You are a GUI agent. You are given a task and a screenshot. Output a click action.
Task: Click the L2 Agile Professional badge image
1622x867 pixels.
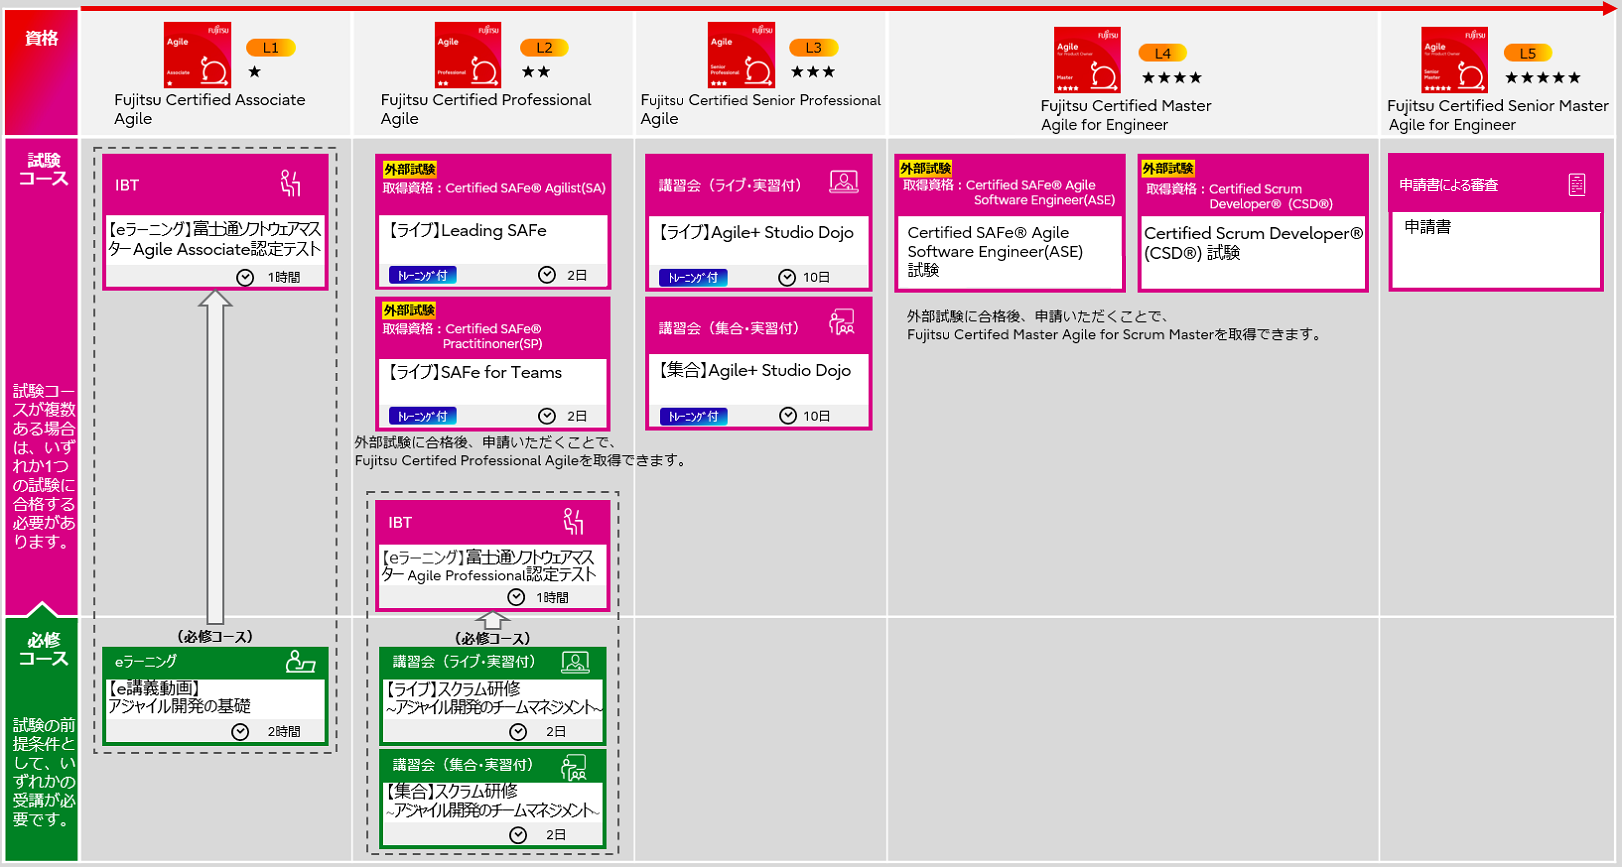pos(468,55)
